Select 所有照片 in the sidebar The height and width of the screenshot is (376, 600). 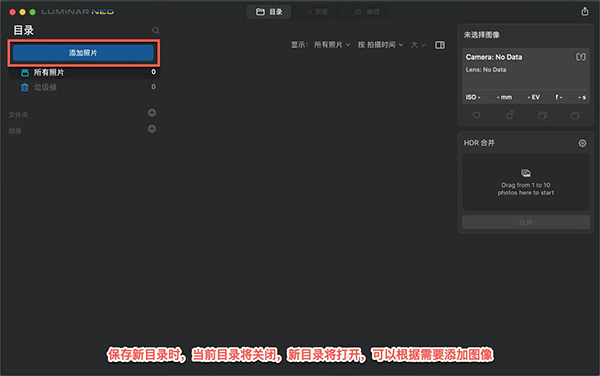(84, 72)
